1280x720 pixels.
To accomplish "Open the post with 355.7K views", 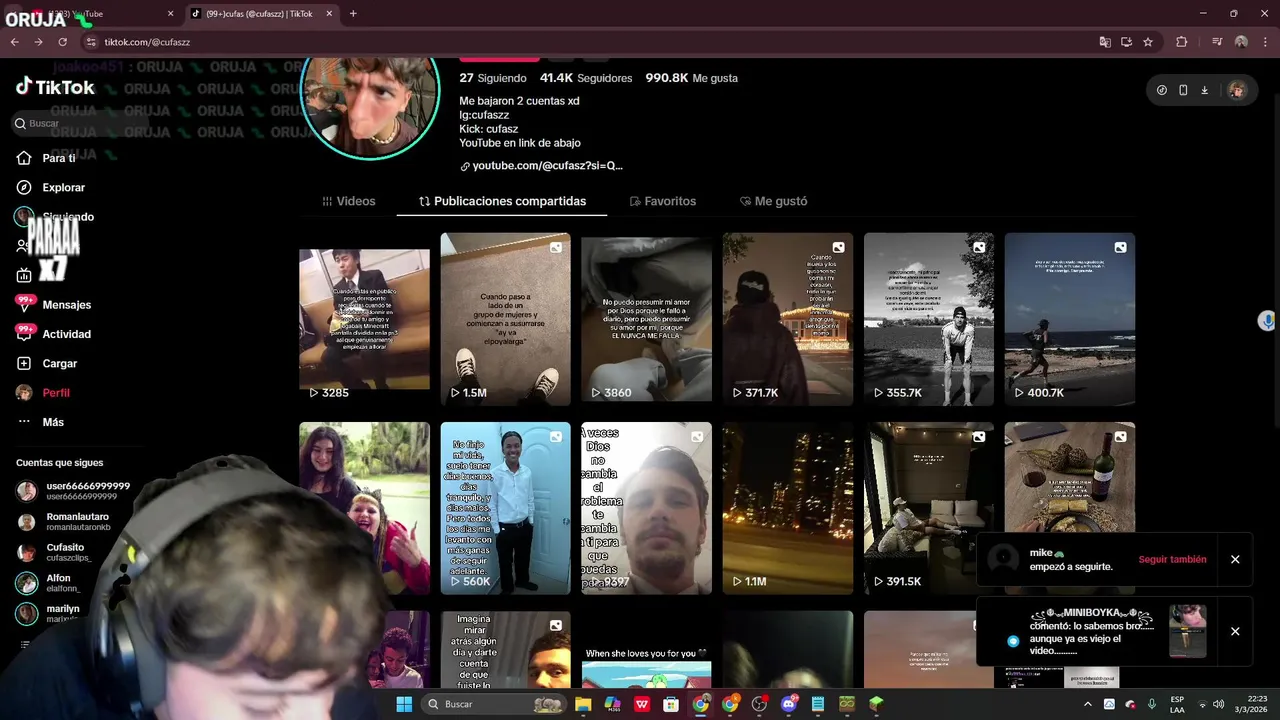I will click(929, 319).
